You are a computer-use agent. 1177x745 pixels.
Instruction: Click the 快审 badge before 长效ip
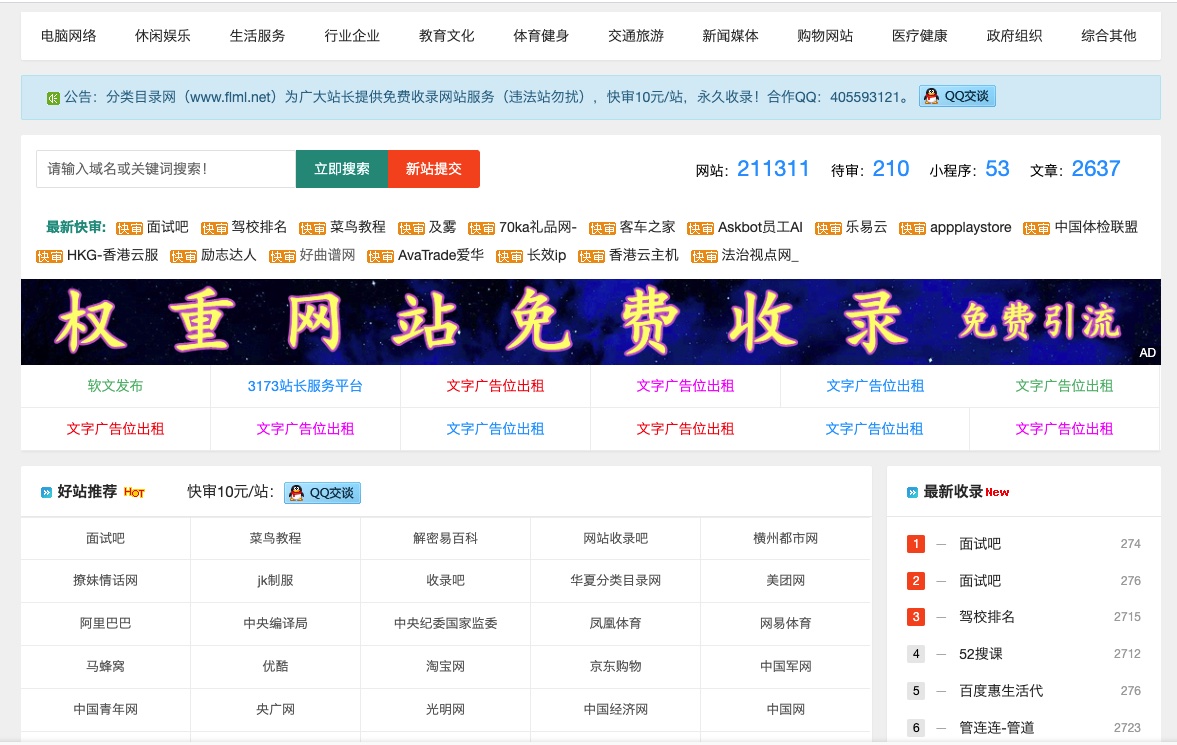509,257
